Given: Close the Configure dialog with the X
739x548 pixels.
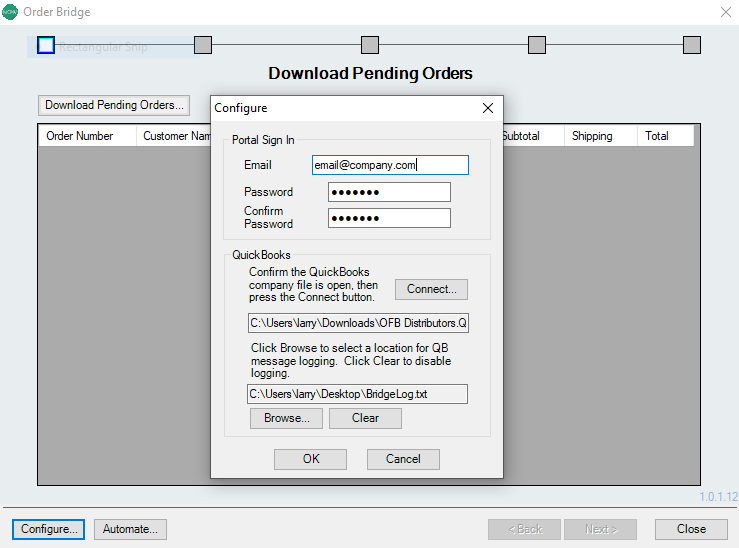Looking at the screenshot, I should tap(488, 108).
